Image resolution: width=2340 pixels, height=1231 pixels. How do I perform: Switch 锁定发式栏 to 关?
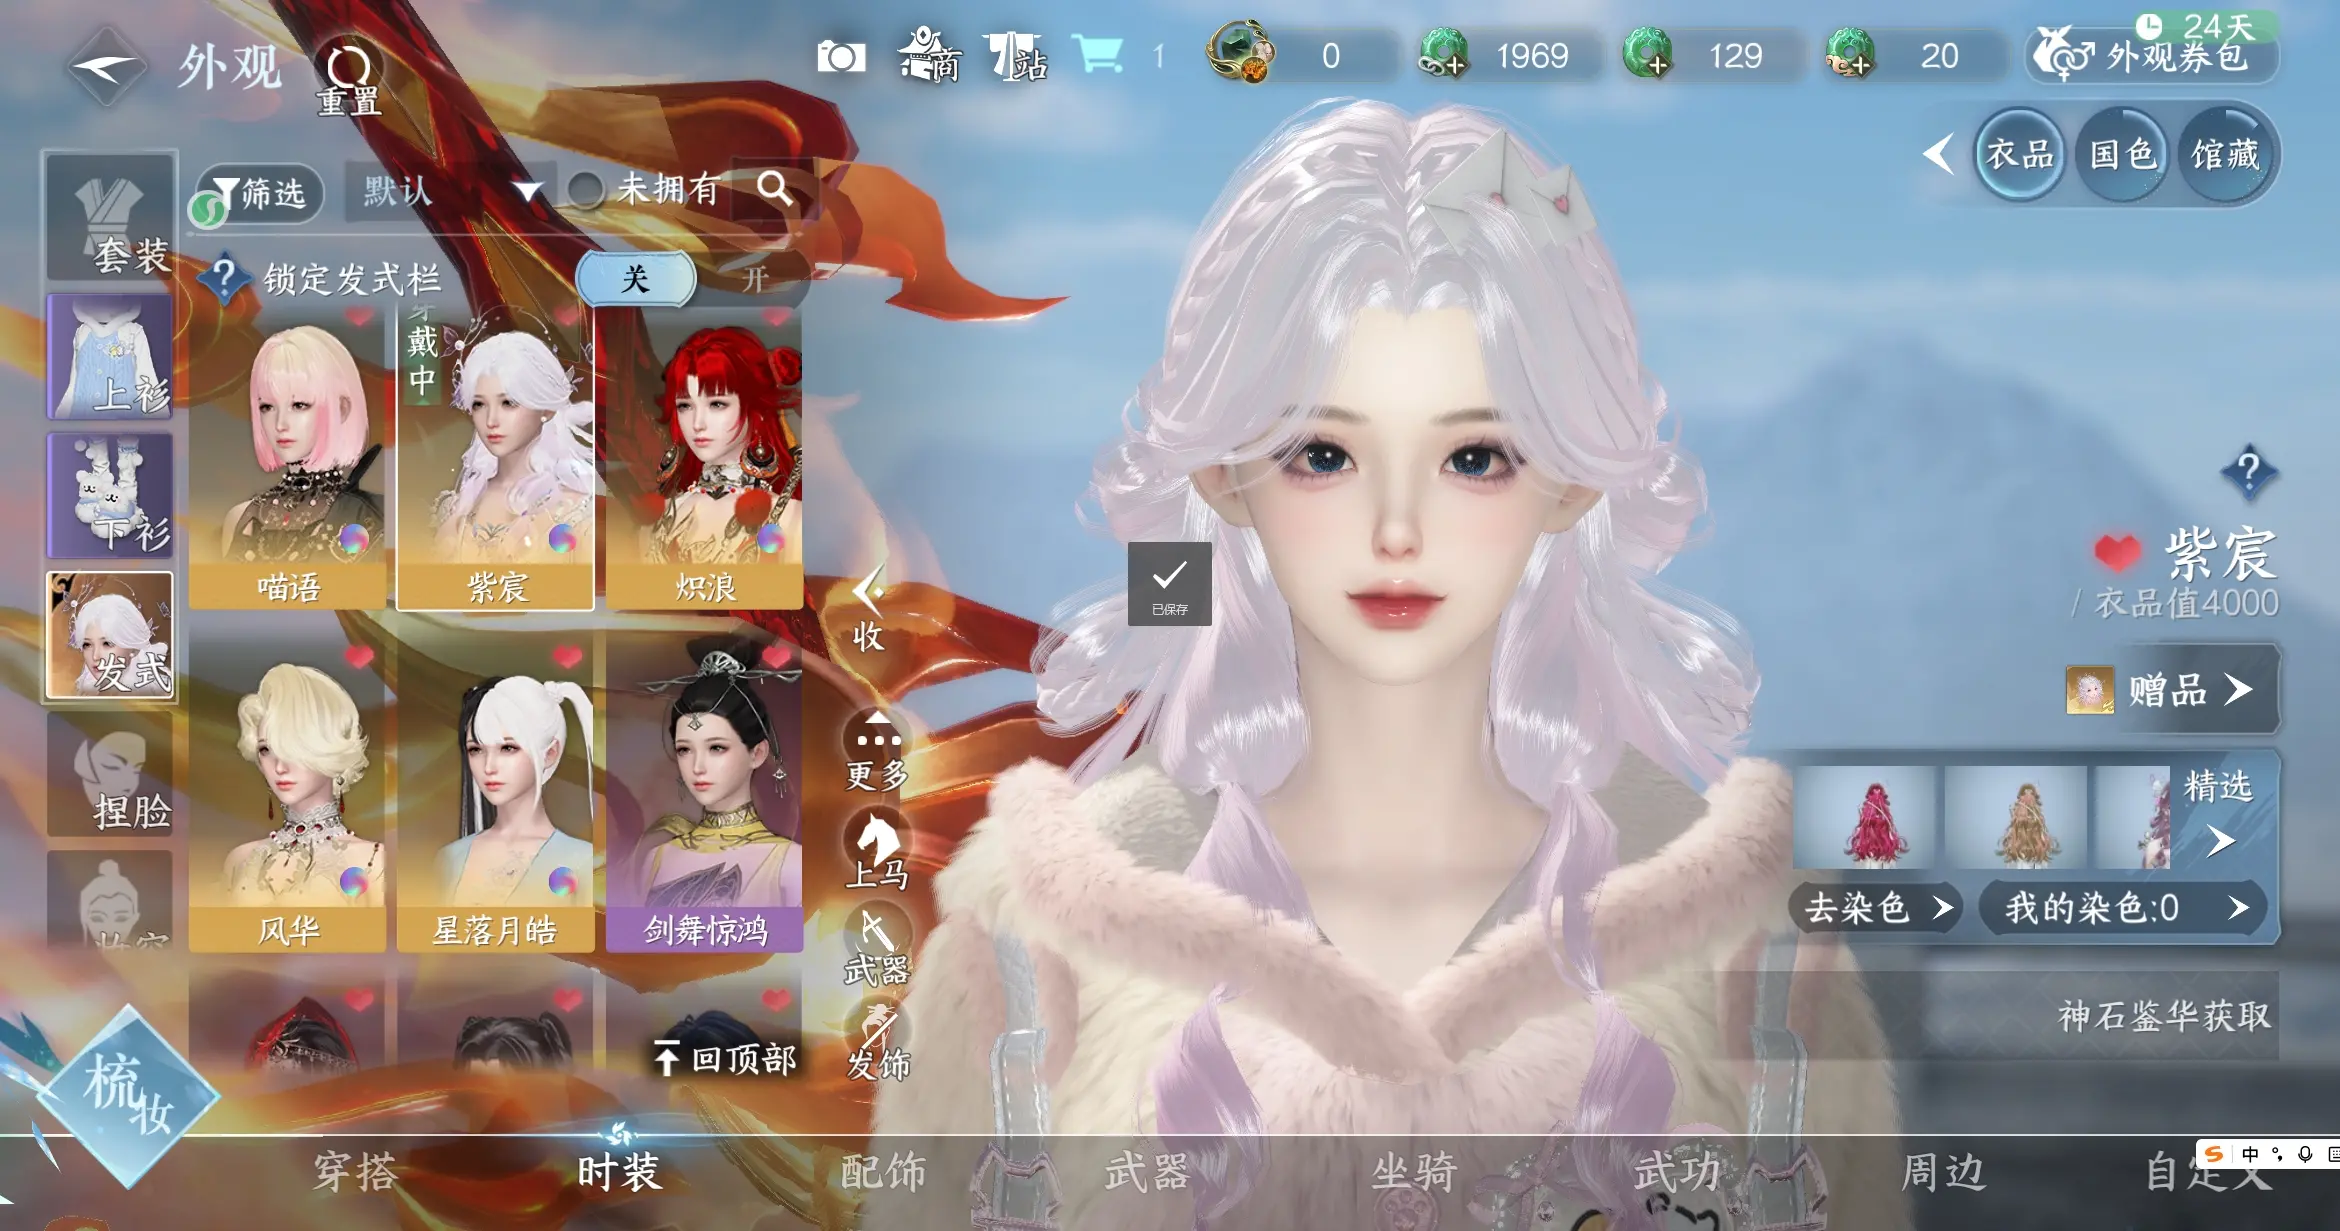tap(636, 278)
